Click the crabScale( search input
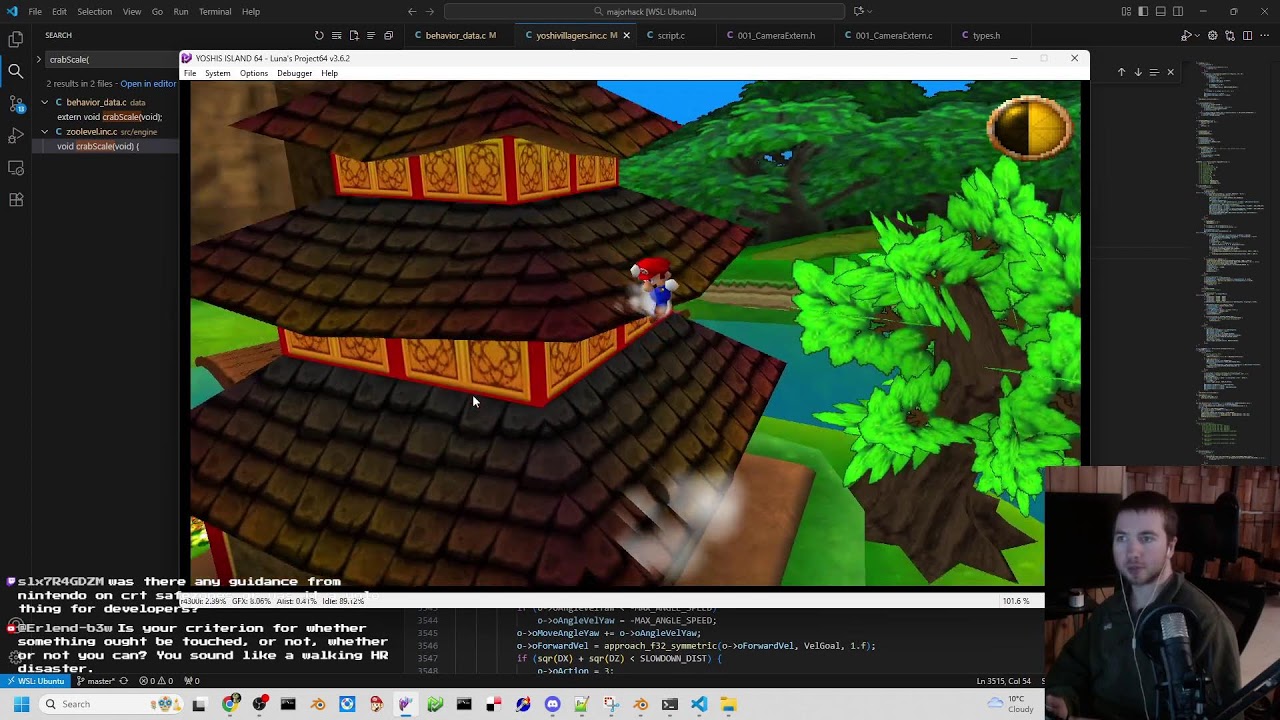1280x720 pixels. [112, 59]
